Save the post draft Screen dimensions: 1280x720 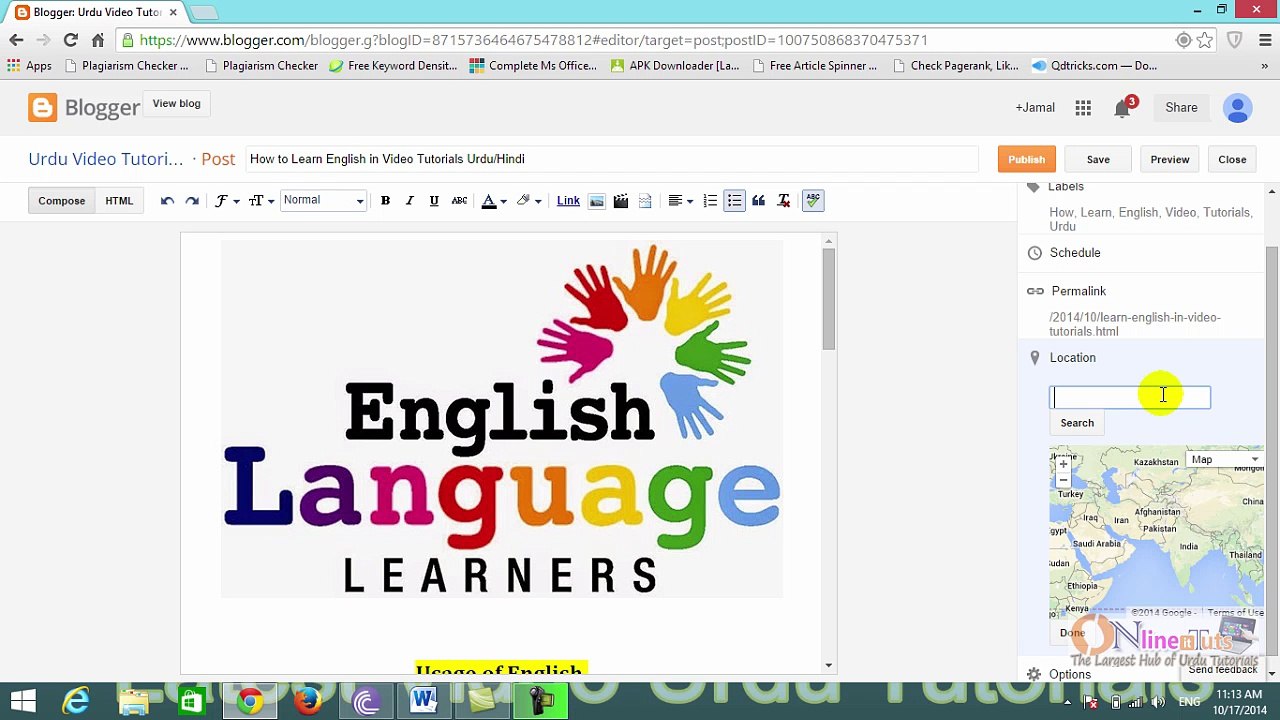point(1098,160)
